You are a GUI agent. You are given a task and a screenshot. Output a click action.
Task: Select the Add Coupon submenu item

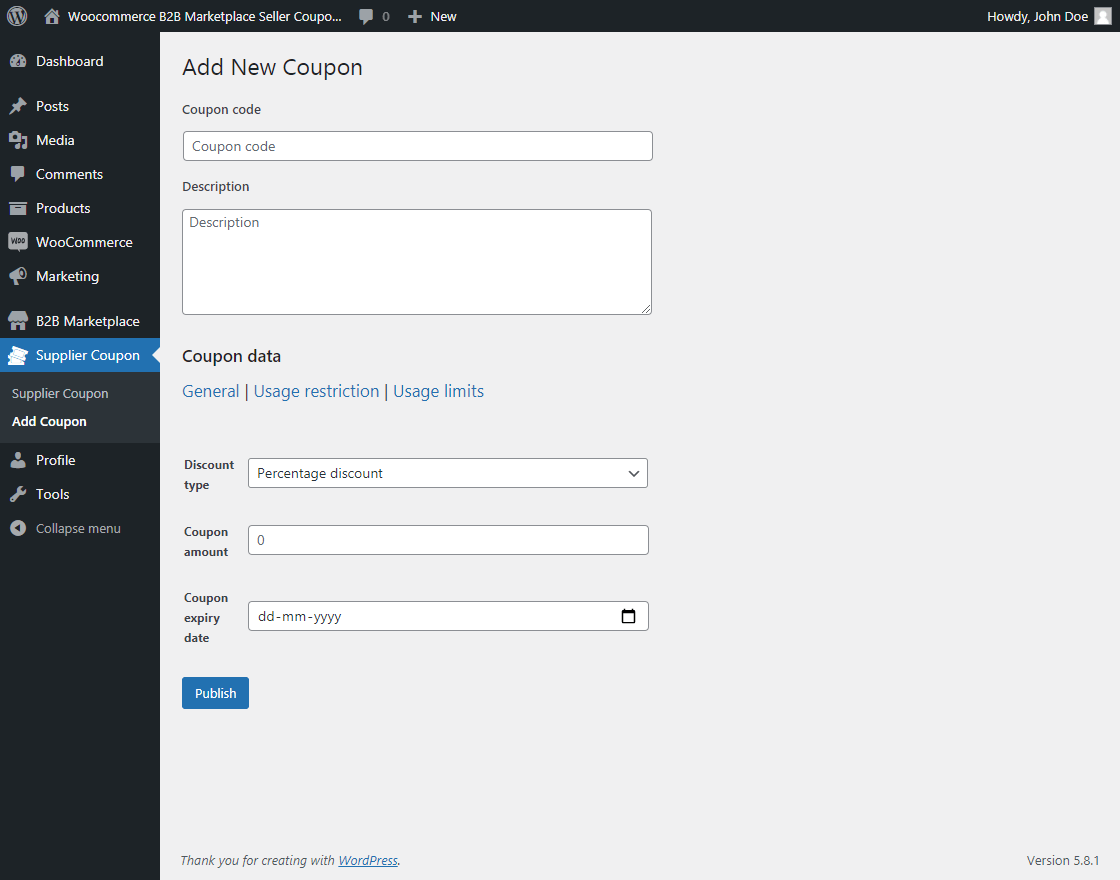click(49, 421)
